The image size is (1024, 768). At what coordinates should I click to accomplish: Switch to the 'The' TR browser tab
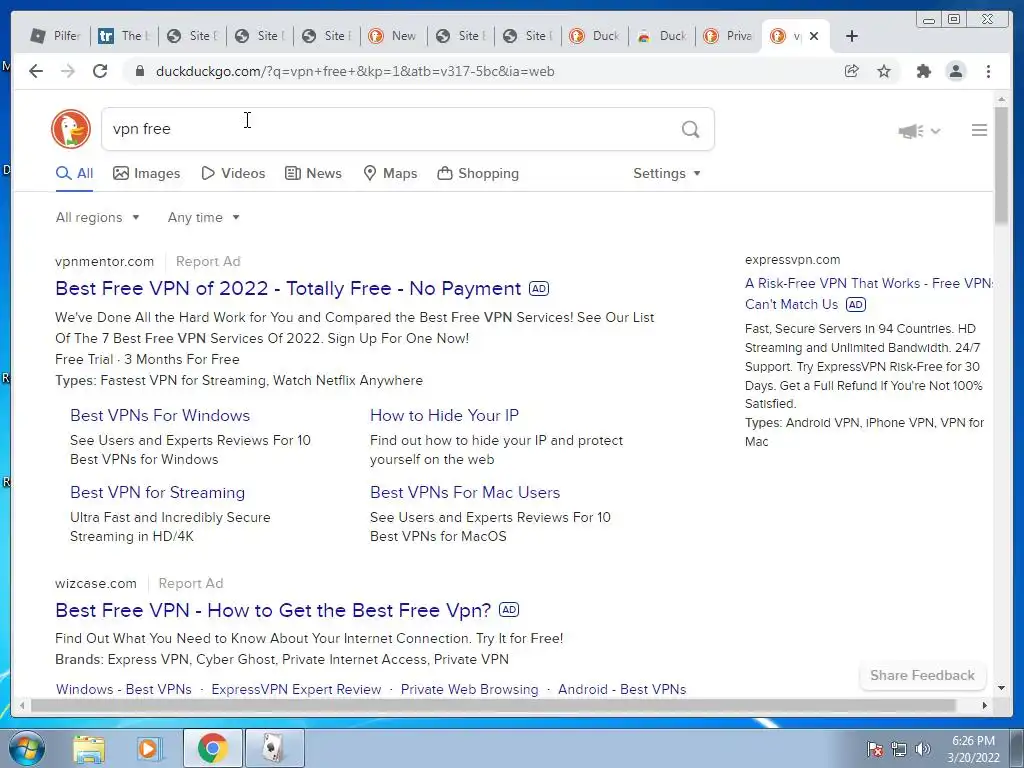pyautogui.click(x=123, y=36)
